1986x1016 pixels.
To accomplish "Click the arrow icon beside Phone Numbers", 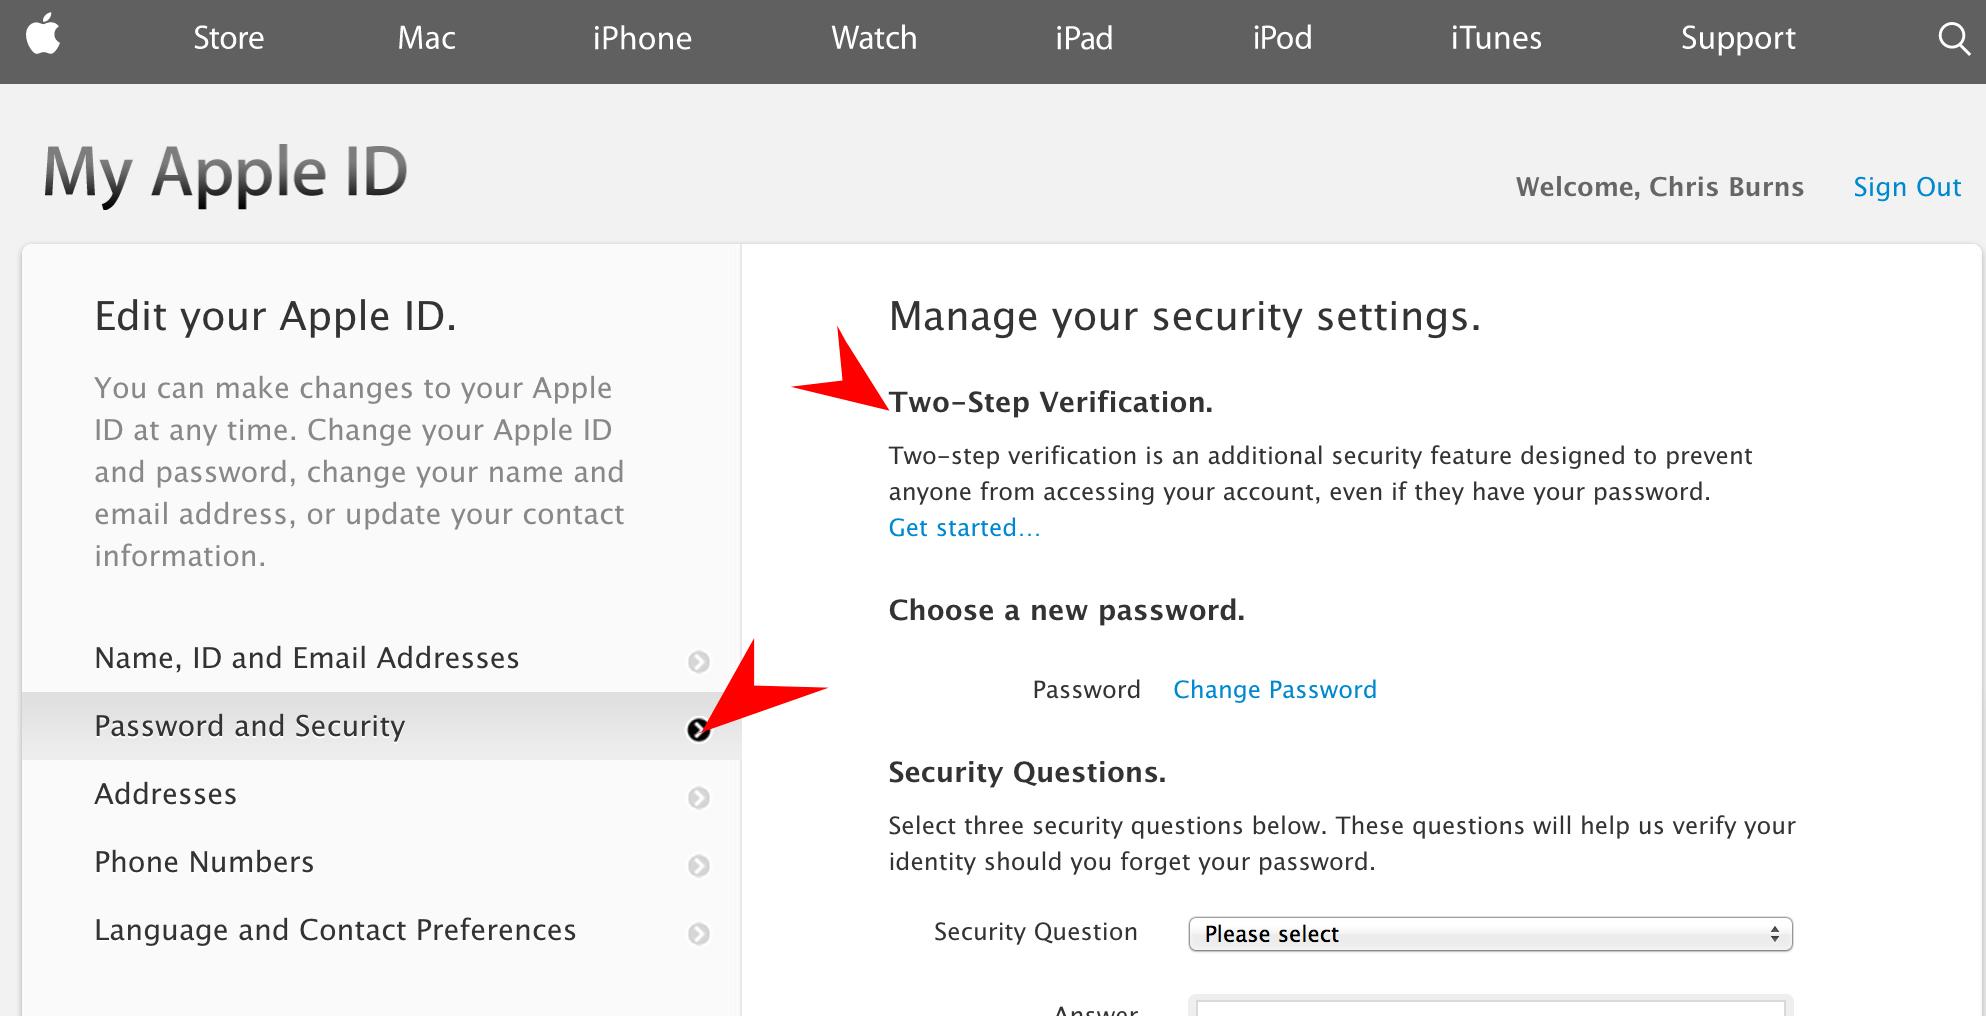I will click(x=698, y=866).
